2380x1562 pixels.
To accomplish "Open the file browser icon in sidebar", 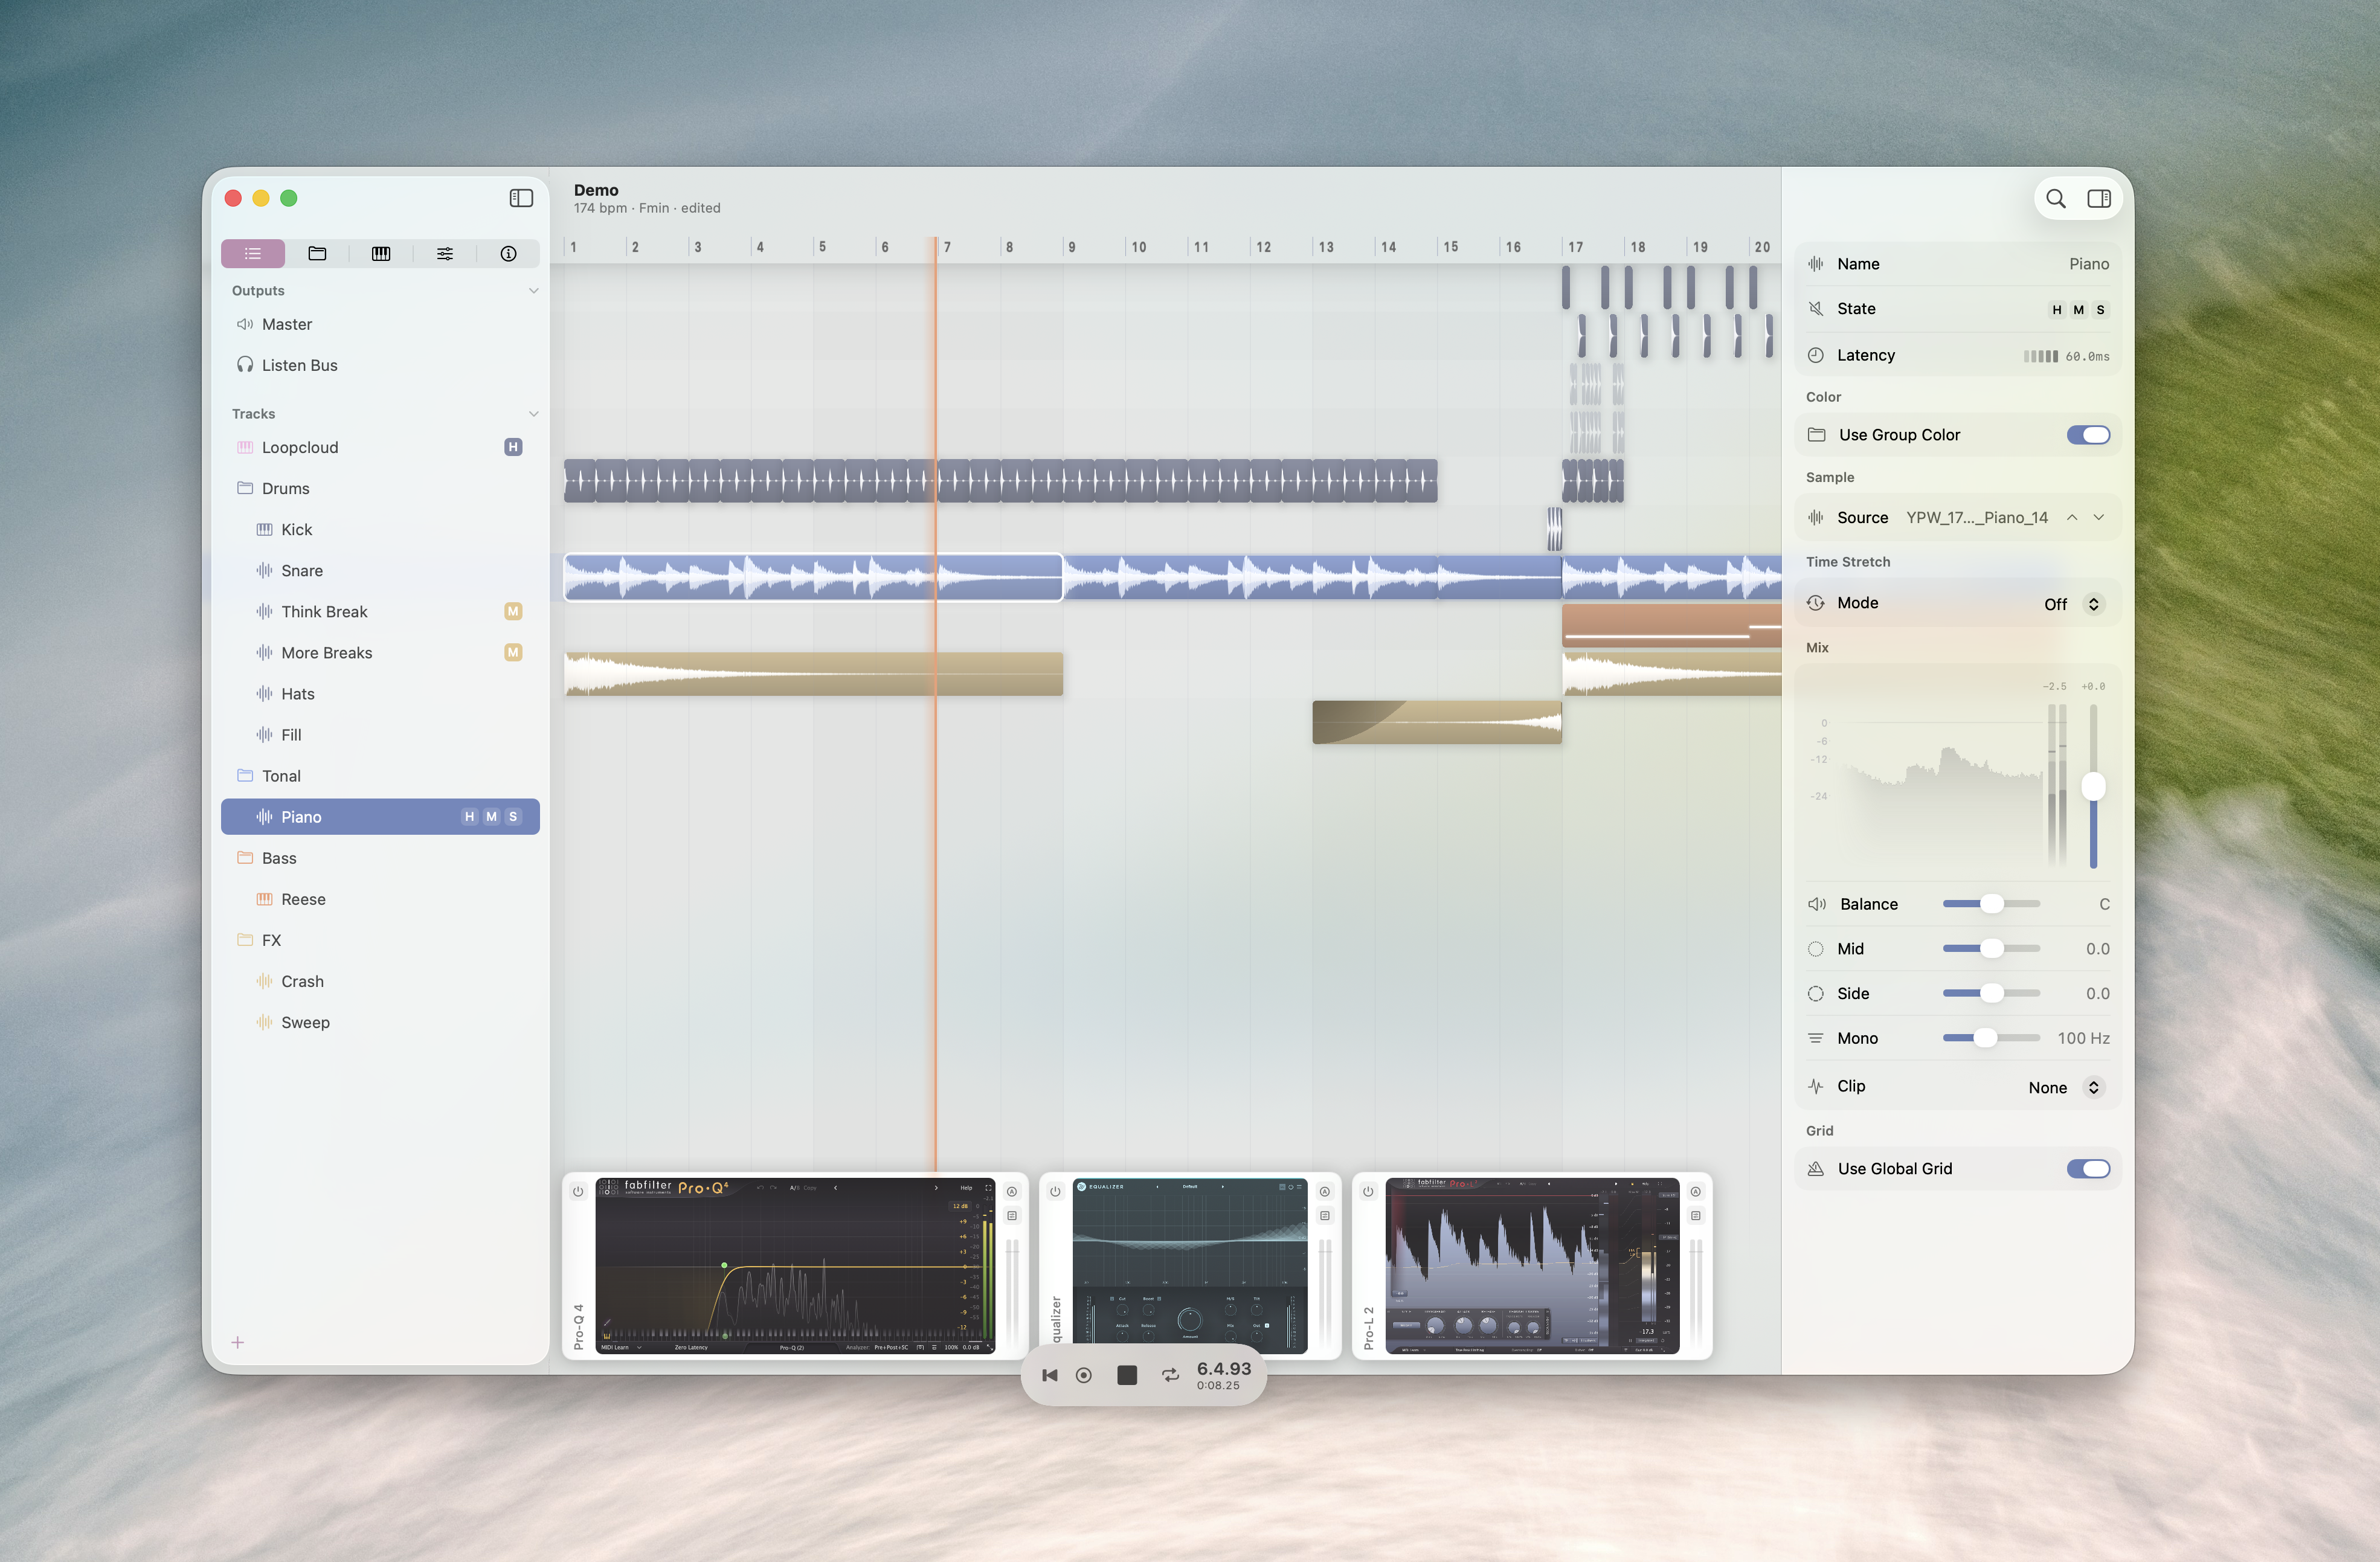I will (x=317, y=253).
